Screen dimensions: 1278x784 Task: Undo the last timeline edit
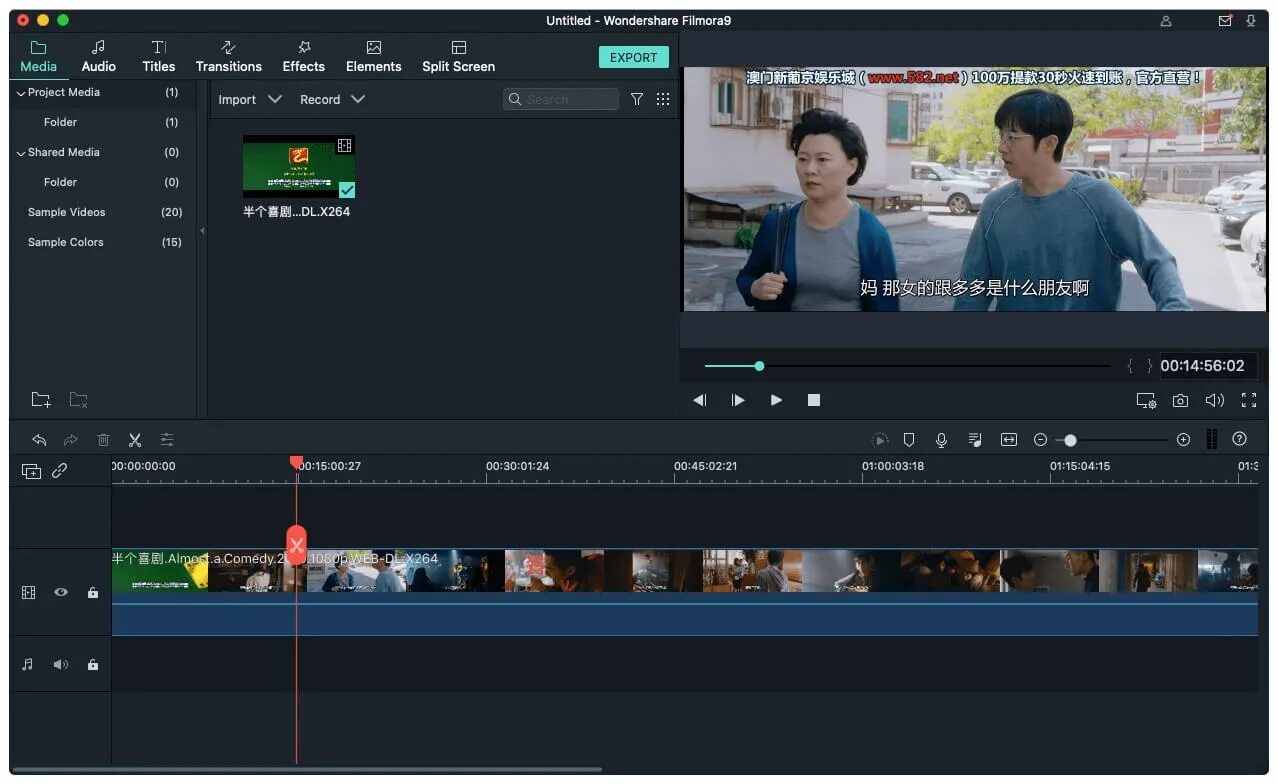pyautogui.click(x=39, y=439)
